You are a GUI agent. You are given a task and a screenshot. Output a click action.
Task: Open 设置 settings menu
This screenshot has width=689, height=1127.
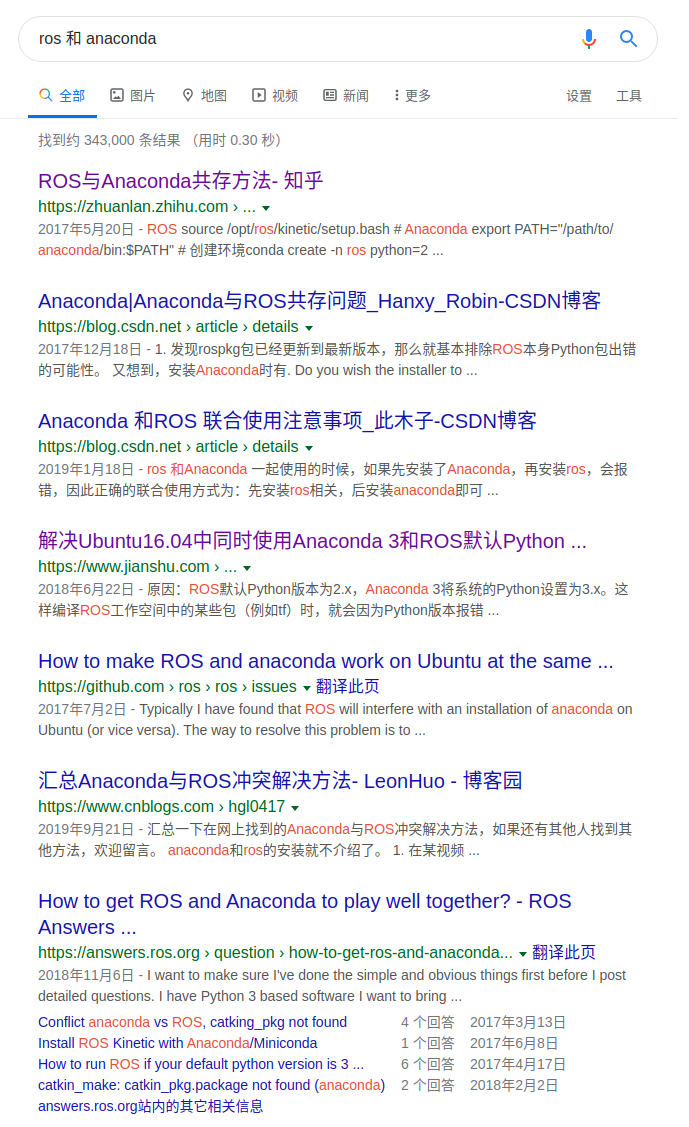579,96
